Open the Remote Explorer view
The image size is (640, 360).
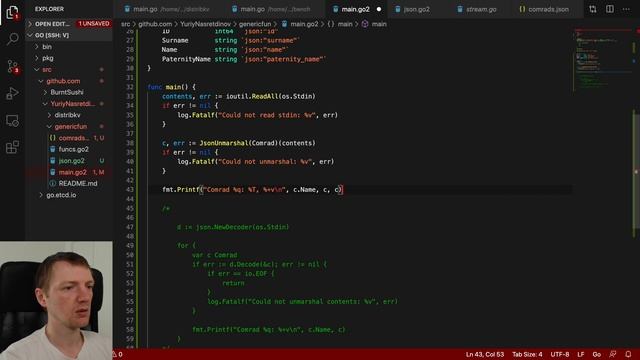pos(12,120)
